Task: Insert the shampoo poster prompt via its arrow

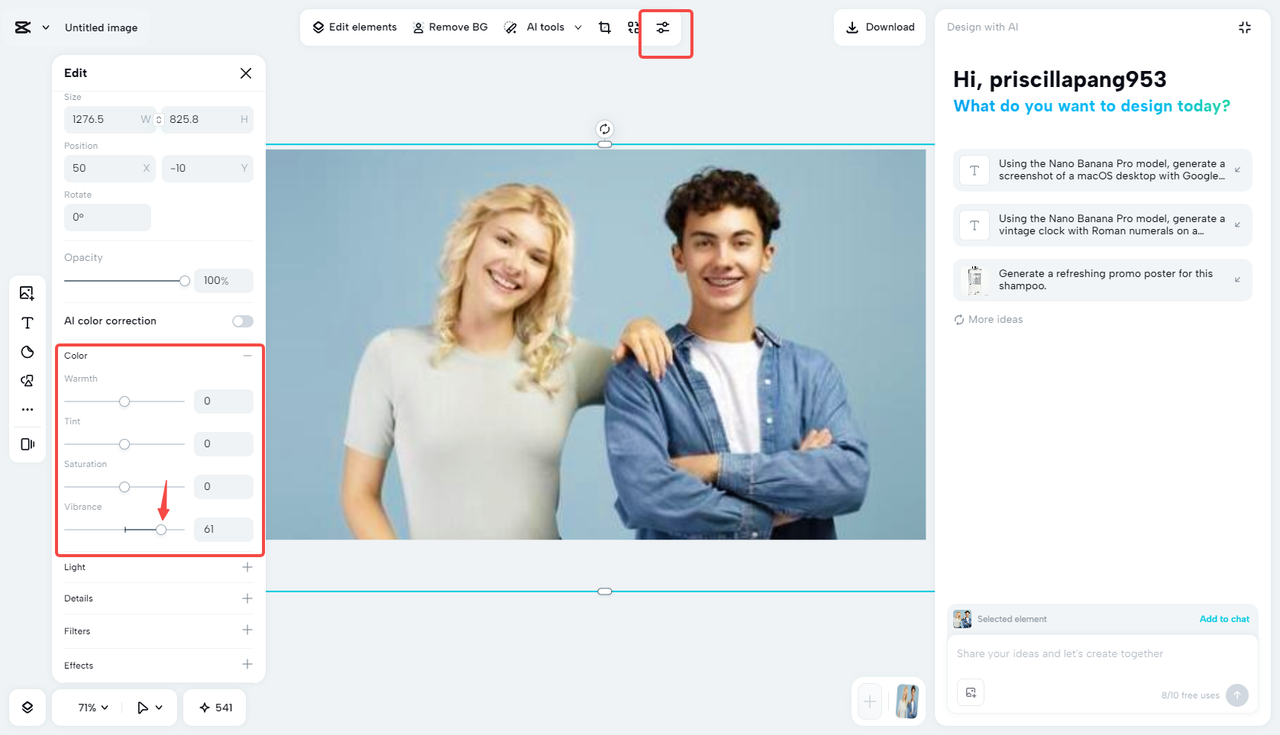Action: 1237,280
